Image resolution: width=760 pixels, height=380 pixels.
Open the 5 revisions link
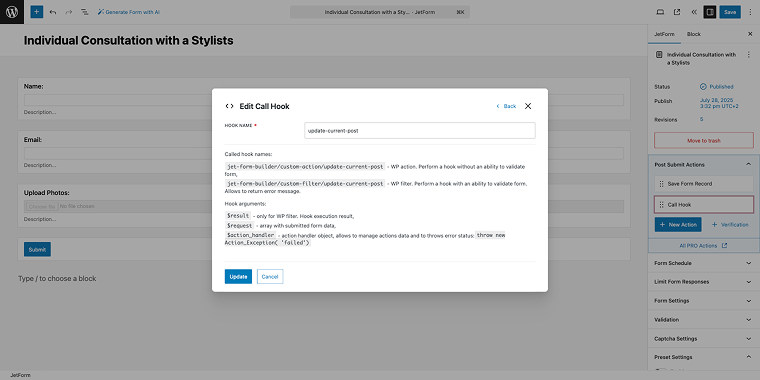(x=701, y=119)
